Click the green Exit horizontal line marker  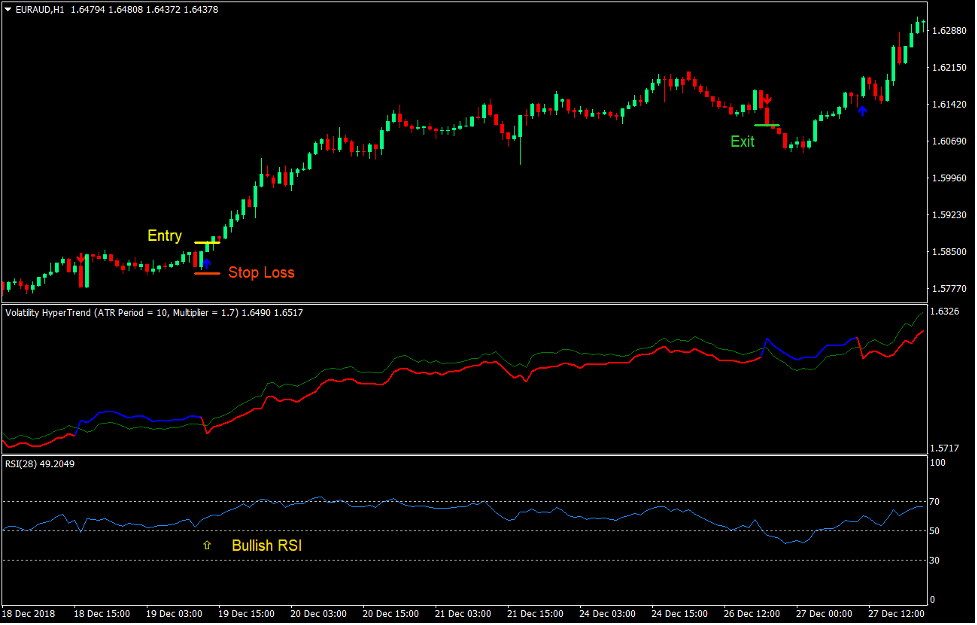pyautogui.click(x=767, y=125)
